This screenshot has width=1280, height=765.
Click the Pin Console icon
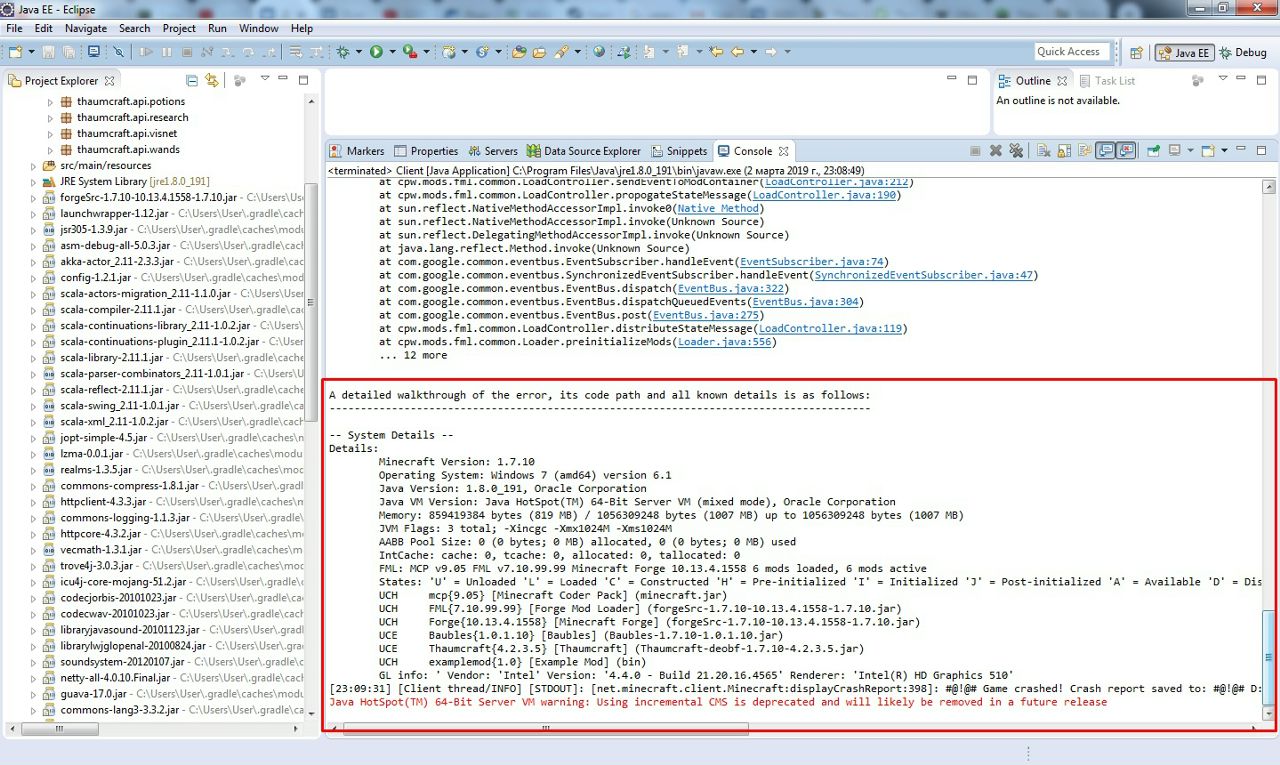point(1153,151)
